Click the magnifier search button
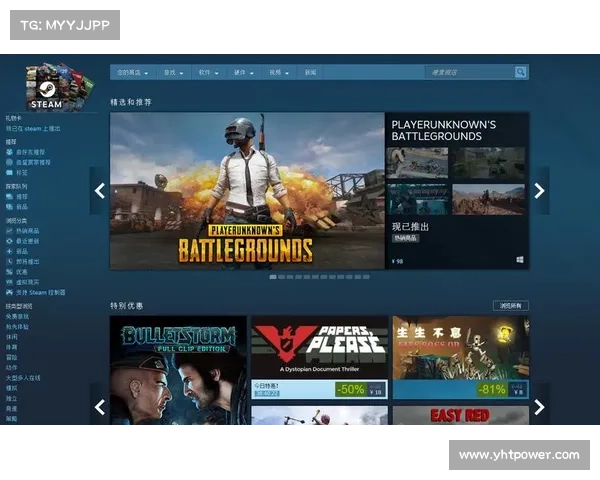 pos(520,72)
